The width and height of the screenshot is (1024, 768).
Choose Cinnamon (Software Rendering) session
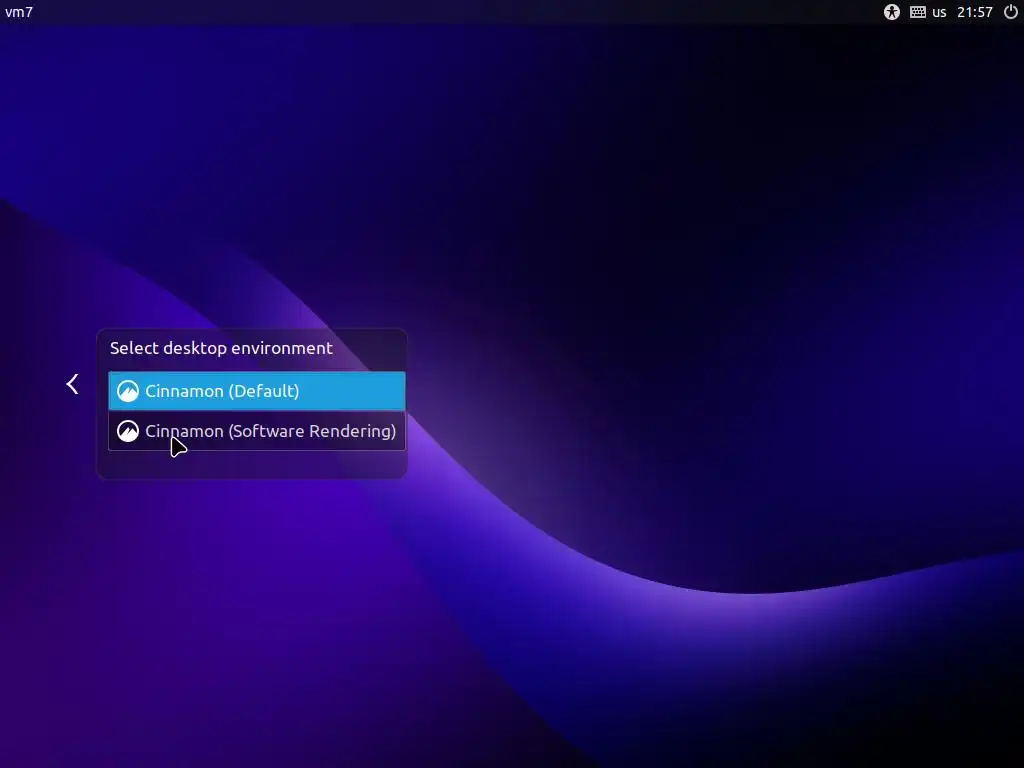257,431
